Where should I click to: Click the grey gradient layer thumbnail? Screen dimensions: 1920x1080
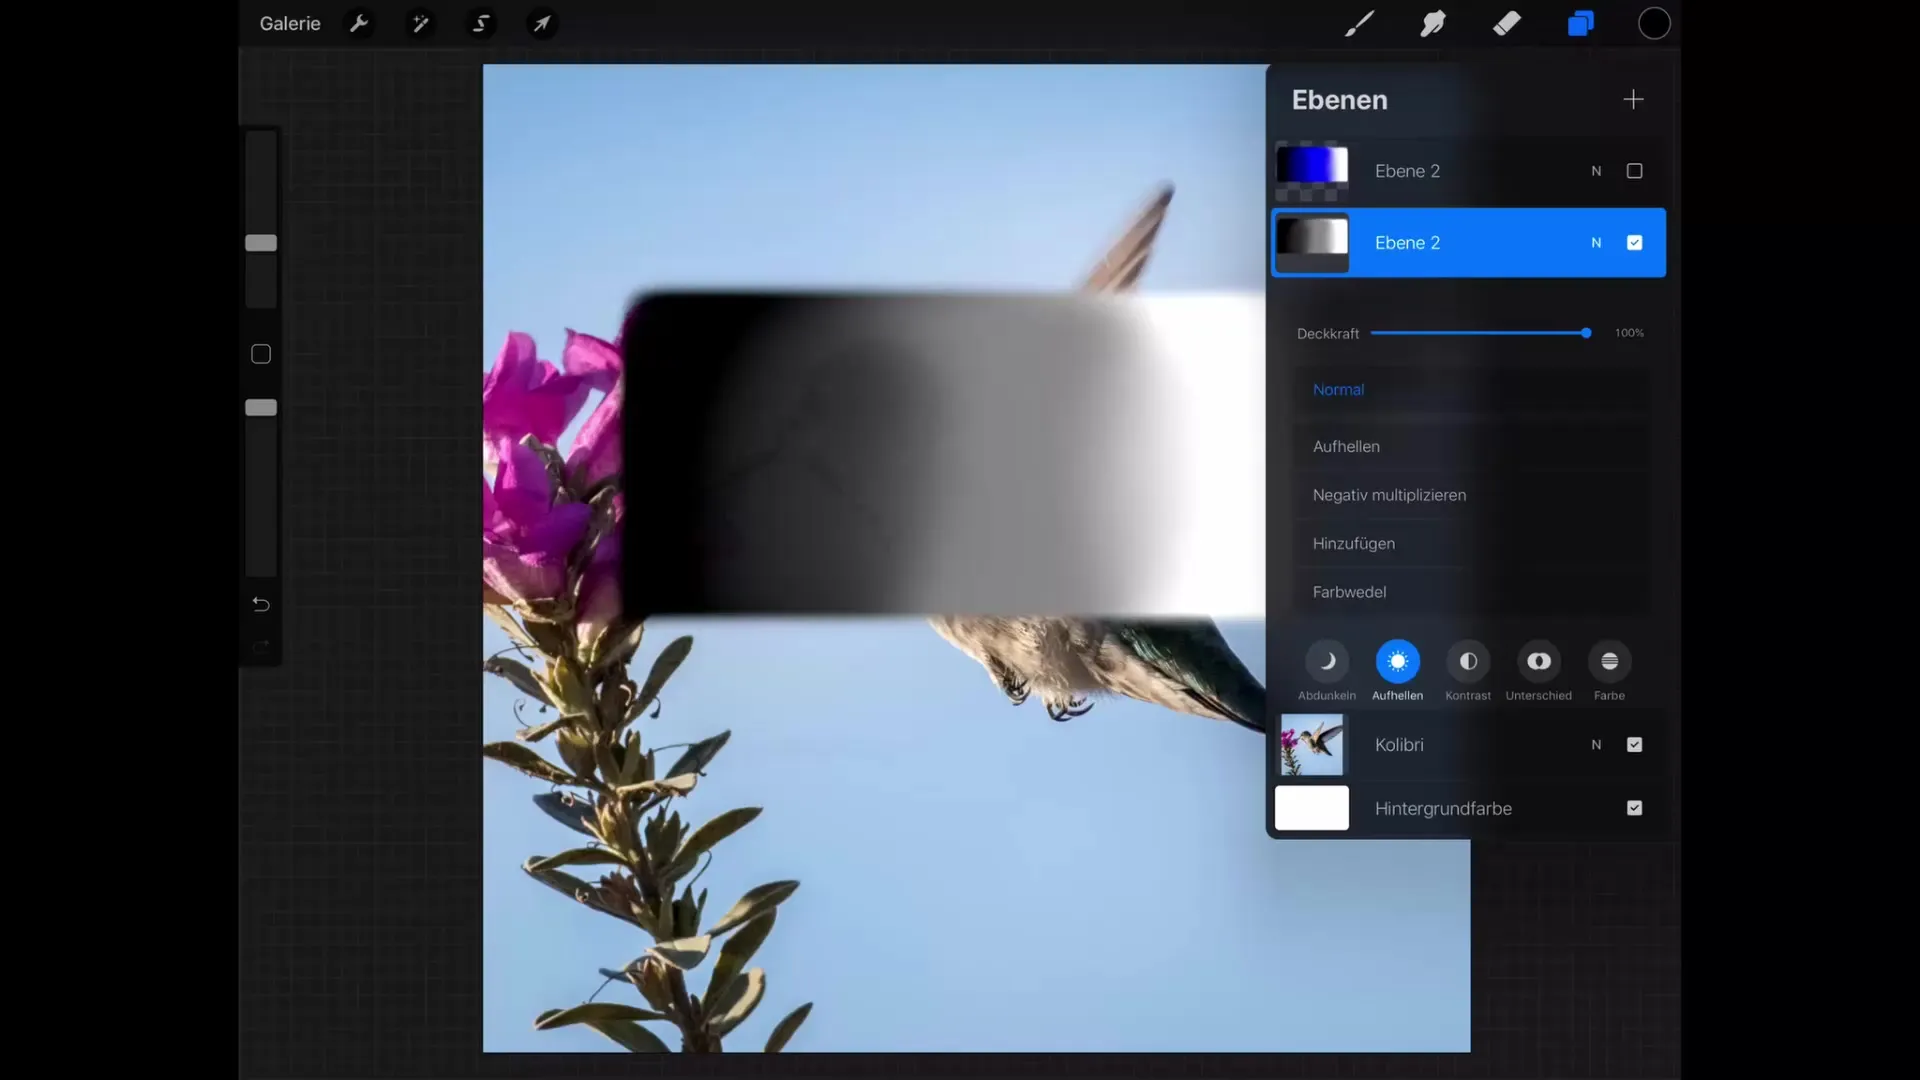[1312, 243]
